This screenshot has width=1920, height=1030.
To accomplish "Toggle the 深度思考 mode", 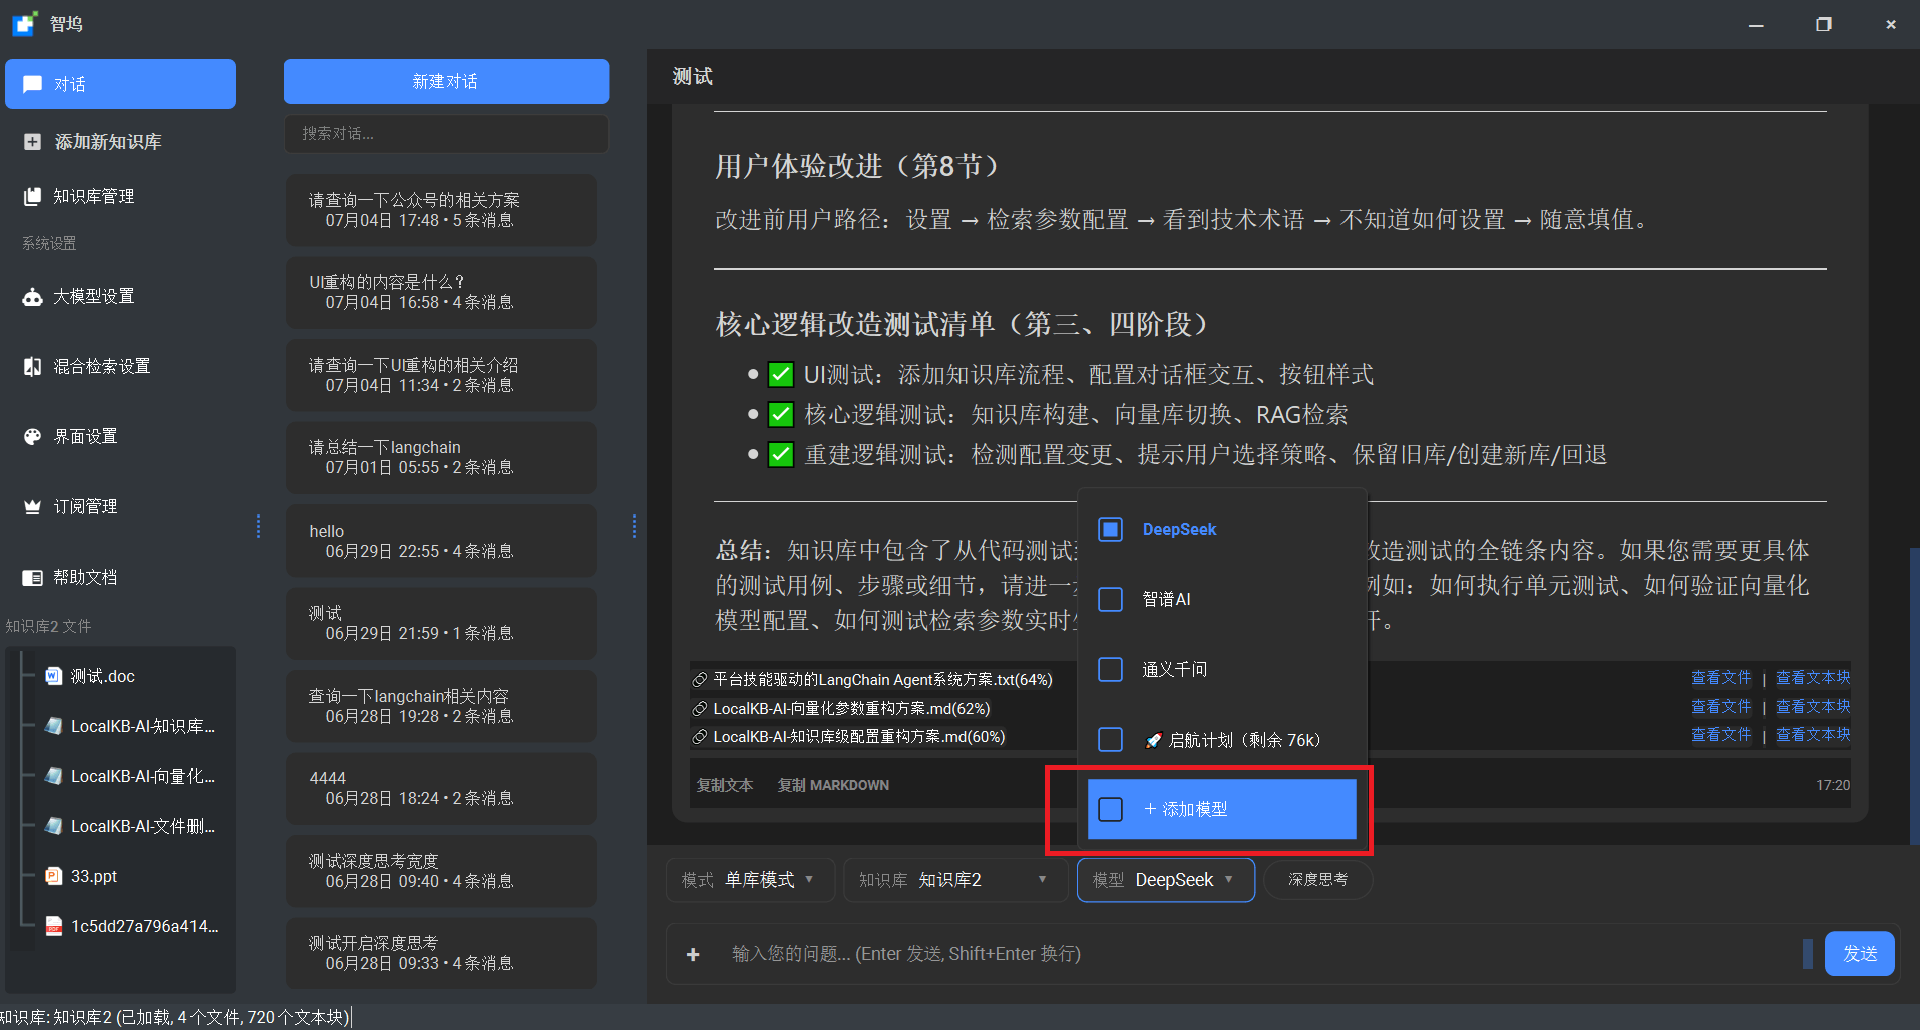I will pos(1318,880).
